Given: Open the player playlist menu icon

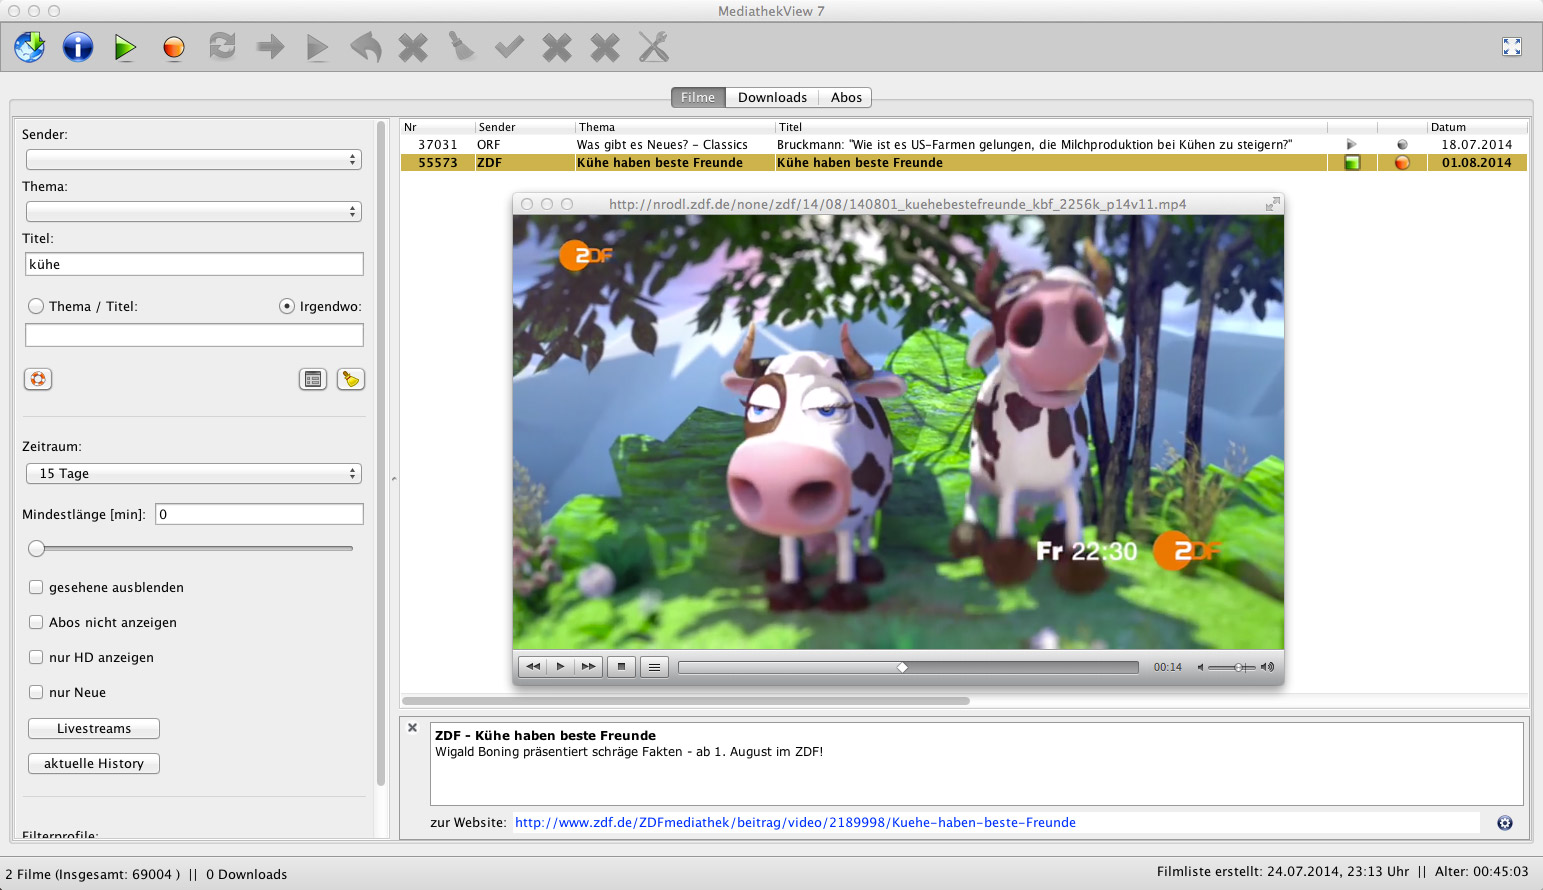Looking at the screenshot, I should point(654,667).
